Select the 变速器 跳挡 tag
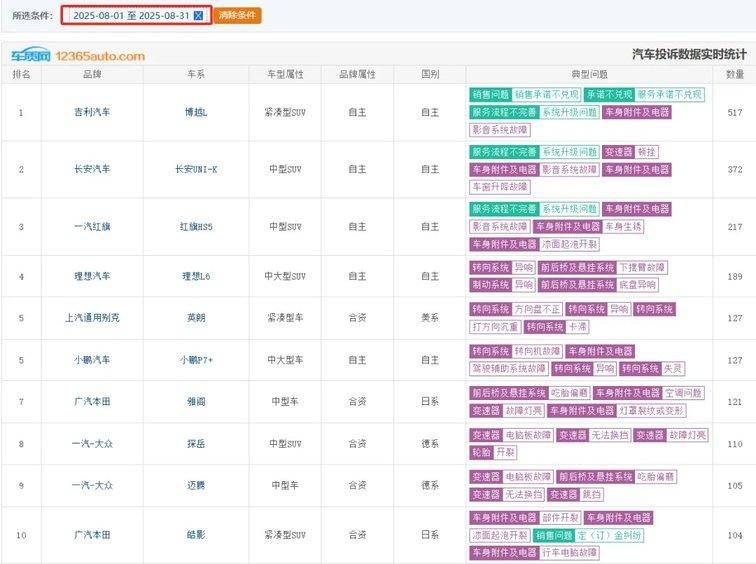The width and height of the screenshot is (756, 564). pyautogui.click(x=575, y=495)
